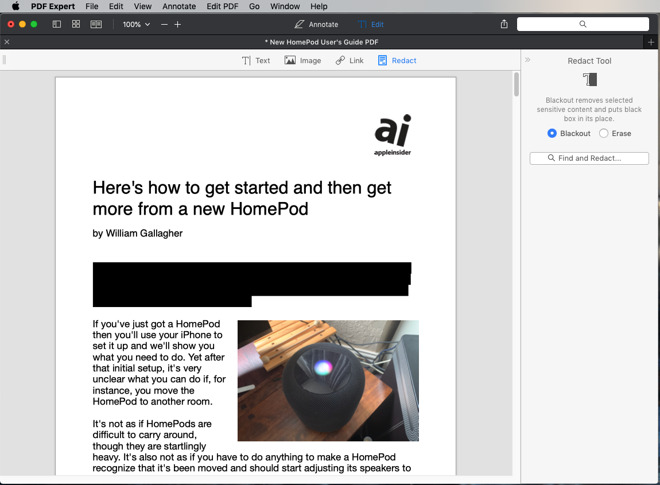660x485 pixels.
Task: Open the Go menu
Action: pos(254,6)
